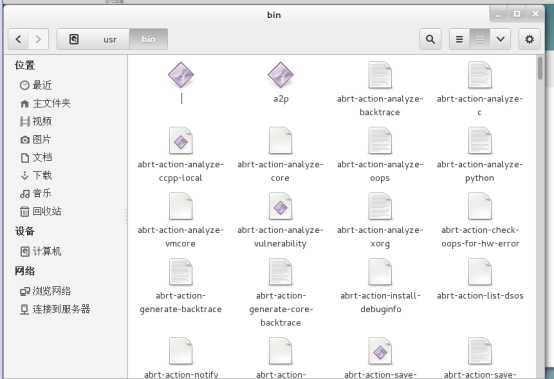Click the vertical scrollbar handle in file view
Image resolution: width=554 pixels, height=379 pixels.
[540, 69]
